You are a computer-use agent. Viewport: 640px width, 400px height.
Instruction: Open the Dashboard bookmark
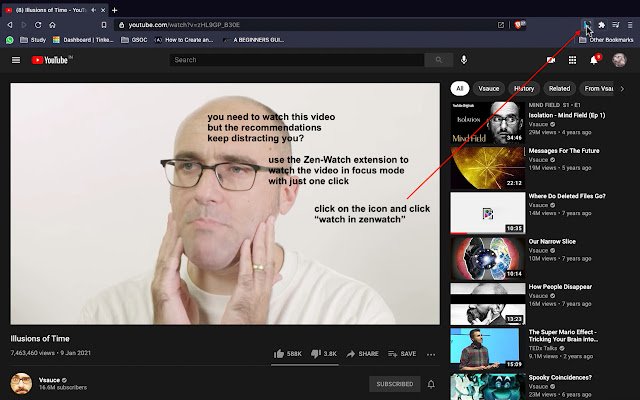(x=83, y=40)
